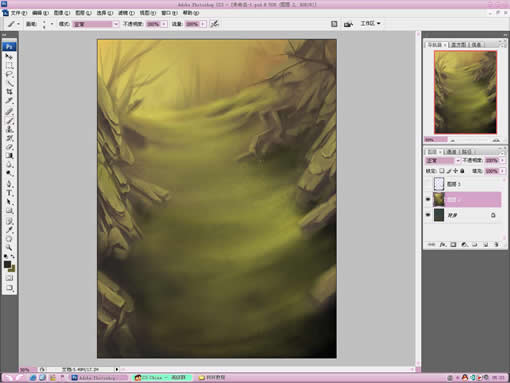Show the hidden 图层 3 layer

pyautogui.click(x=428, y=184)
